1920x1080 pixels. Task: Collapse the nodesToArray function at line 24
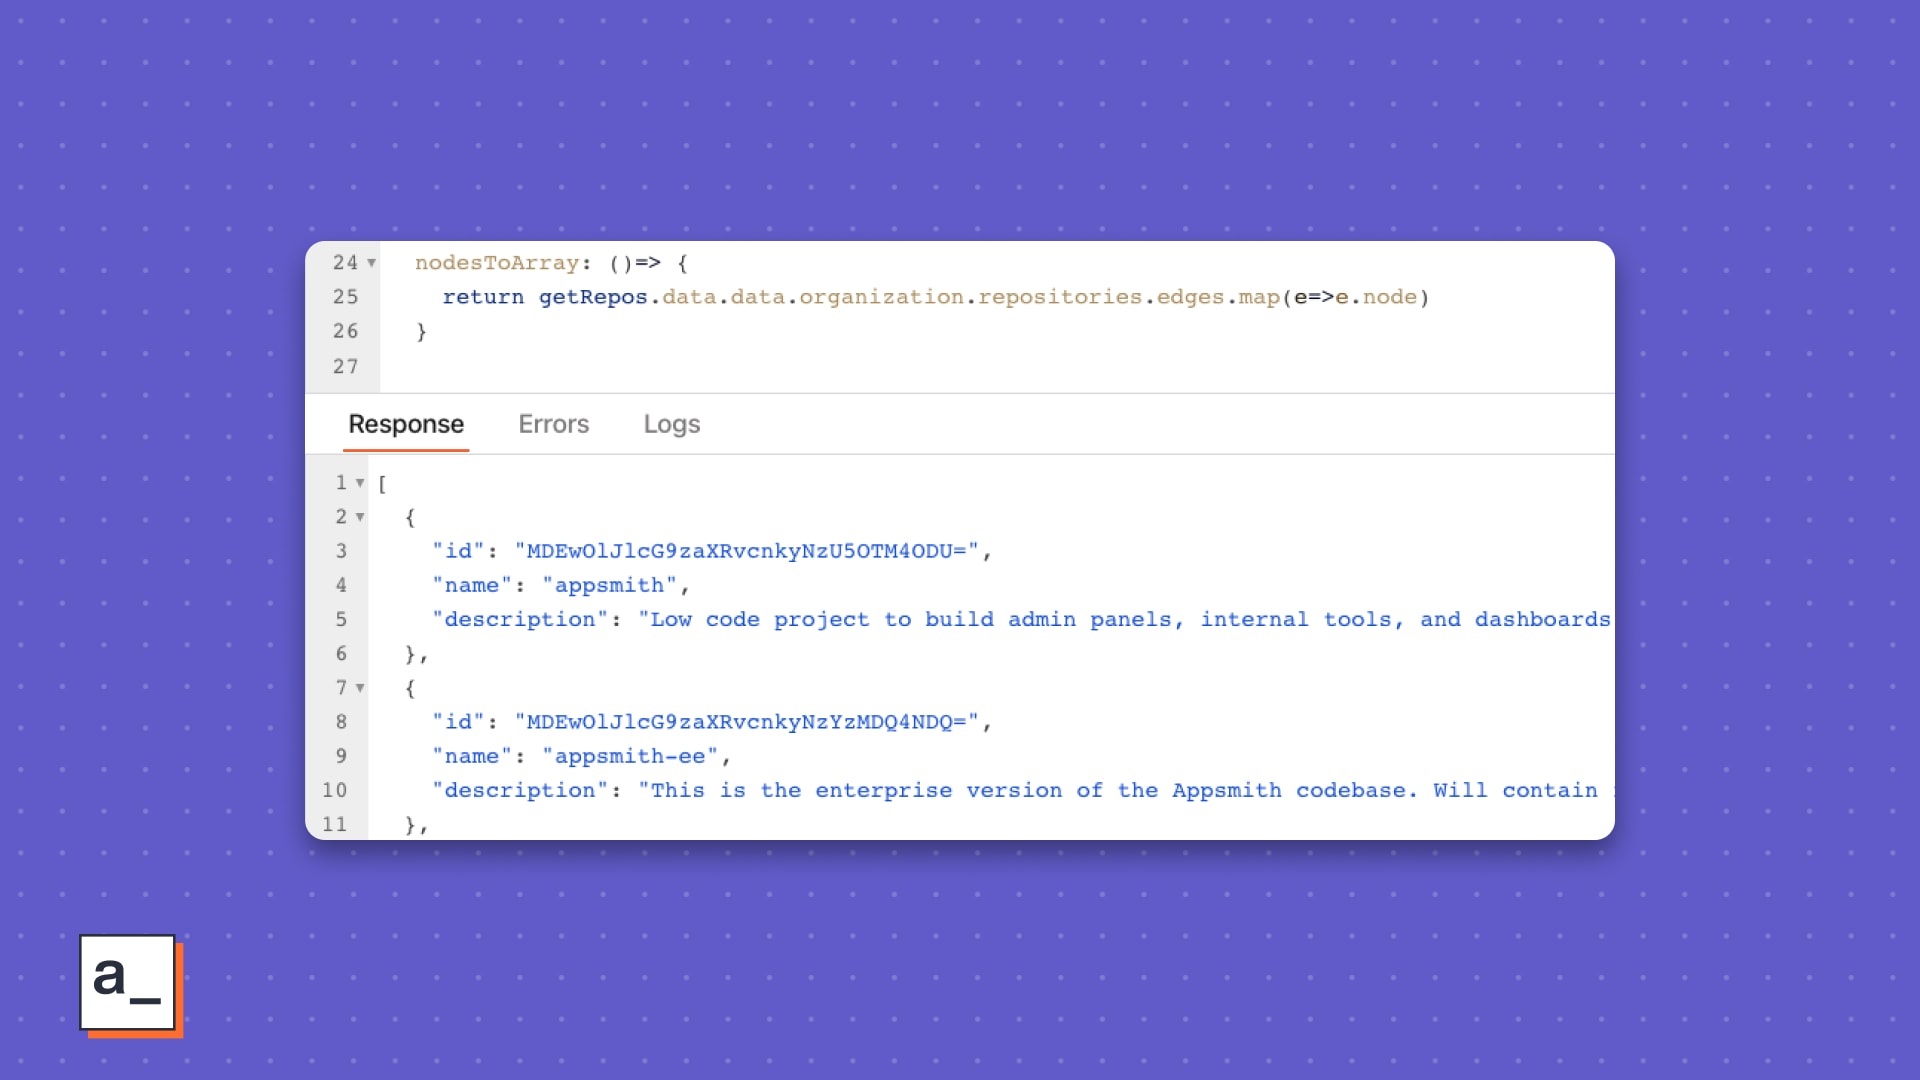371,263
